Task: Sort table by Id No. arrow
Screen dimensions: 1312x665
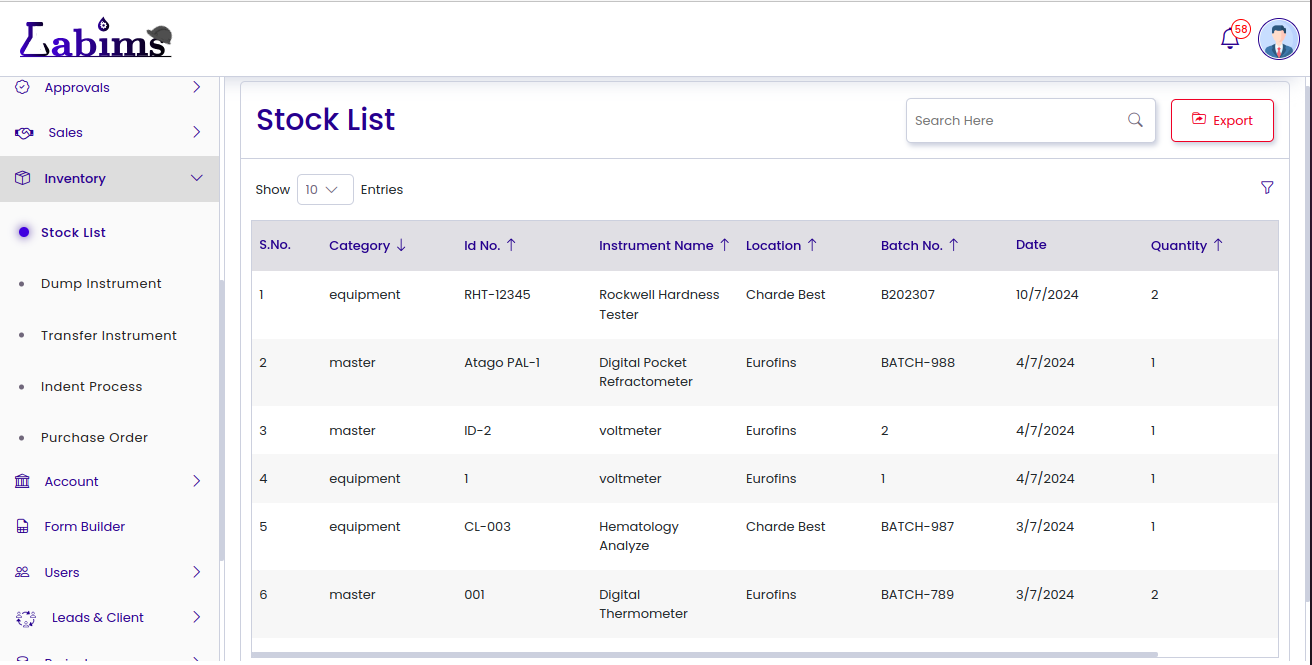Action: coord(511,245)
